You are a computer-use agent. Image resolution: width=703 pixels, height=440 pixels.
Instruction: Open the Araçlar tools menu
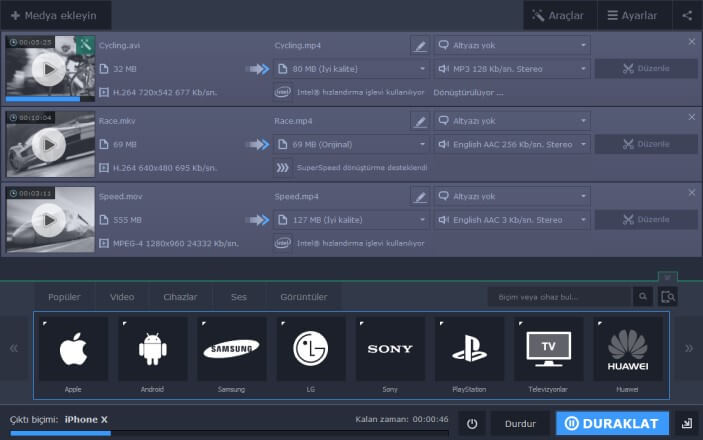point(560,15)
